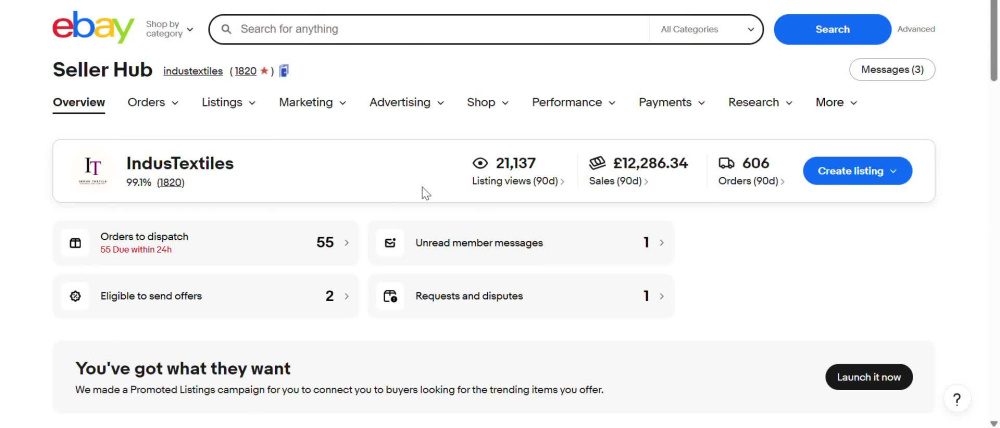The height and width of the screenshot is (428, 1000).
Task: Click the Unread member messages envelope icon
Action: (390, 243)
